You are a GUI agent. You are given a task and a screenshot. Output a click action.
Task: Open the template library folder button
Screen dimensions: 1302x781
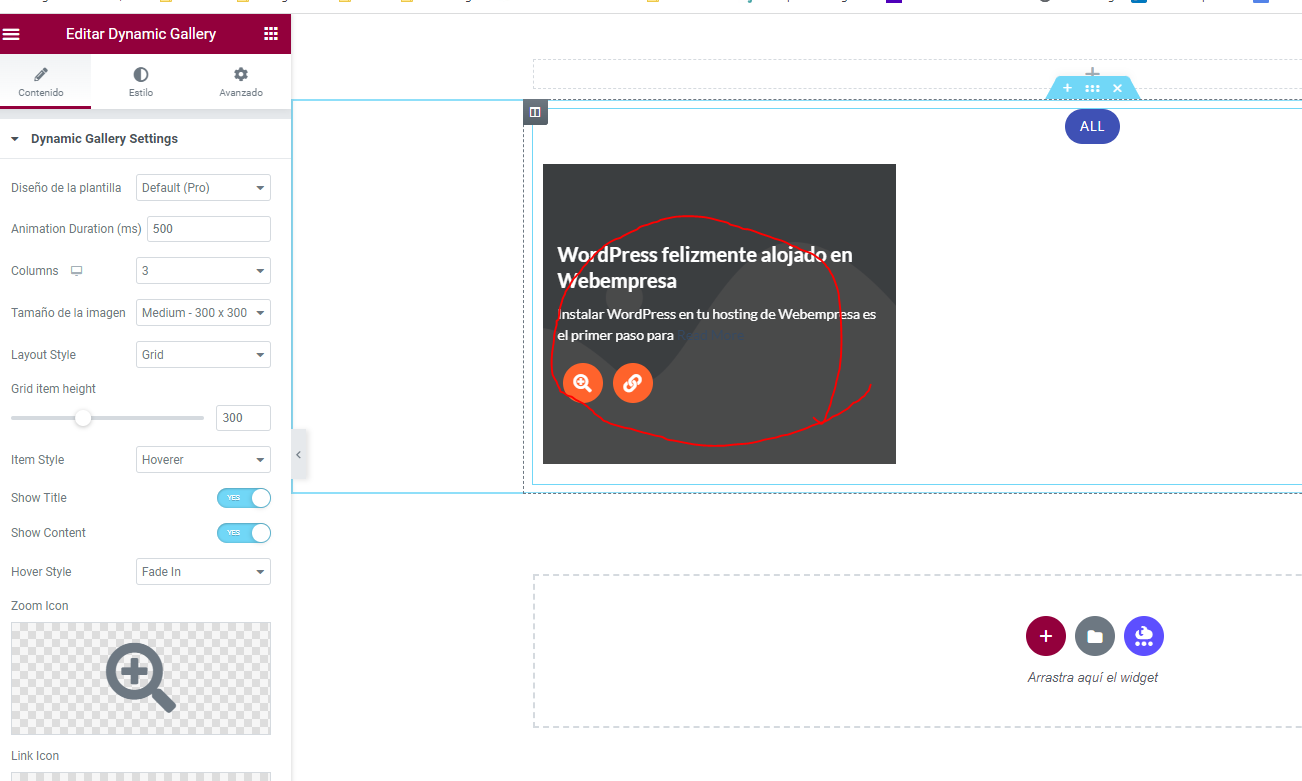1095,636
